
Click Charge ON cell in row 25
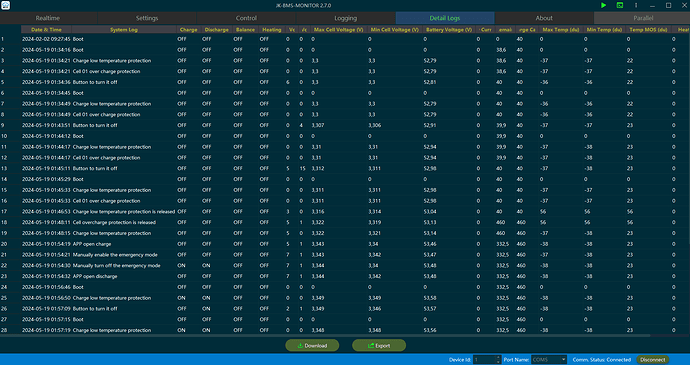pyautogui.click(x=181, y=298)
